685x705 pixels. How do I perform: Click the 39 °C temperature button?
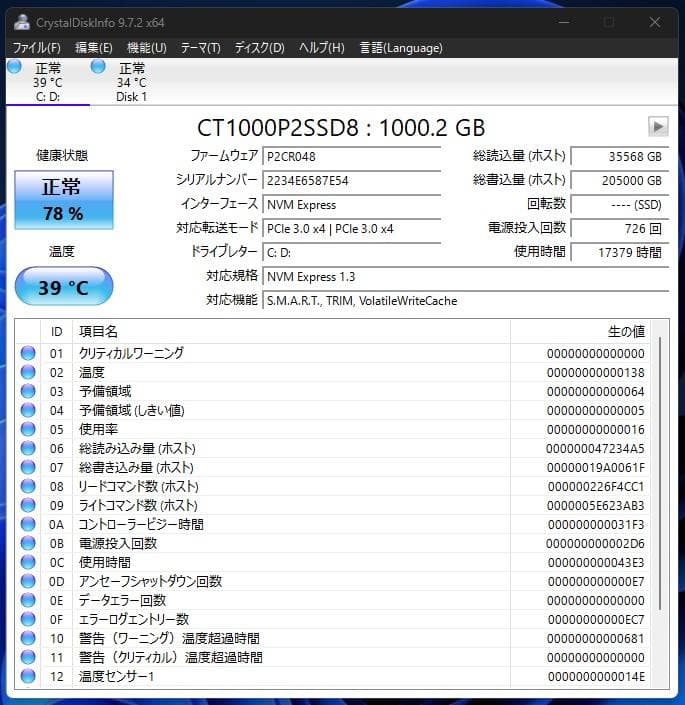coord(64,286)
